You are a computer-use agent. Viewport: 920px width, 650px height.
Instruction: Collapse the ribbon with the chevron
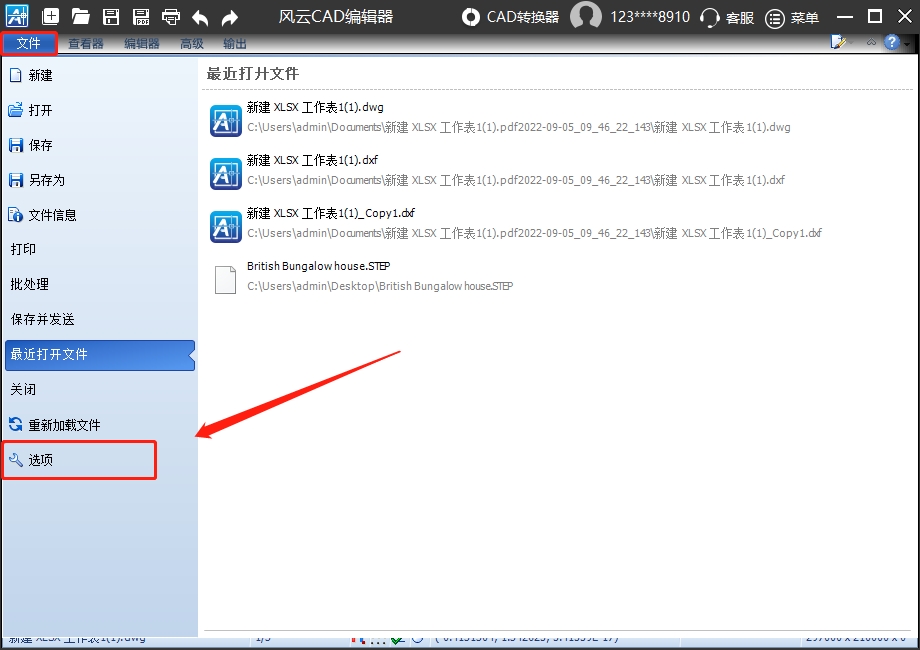(x=870, y=43)
